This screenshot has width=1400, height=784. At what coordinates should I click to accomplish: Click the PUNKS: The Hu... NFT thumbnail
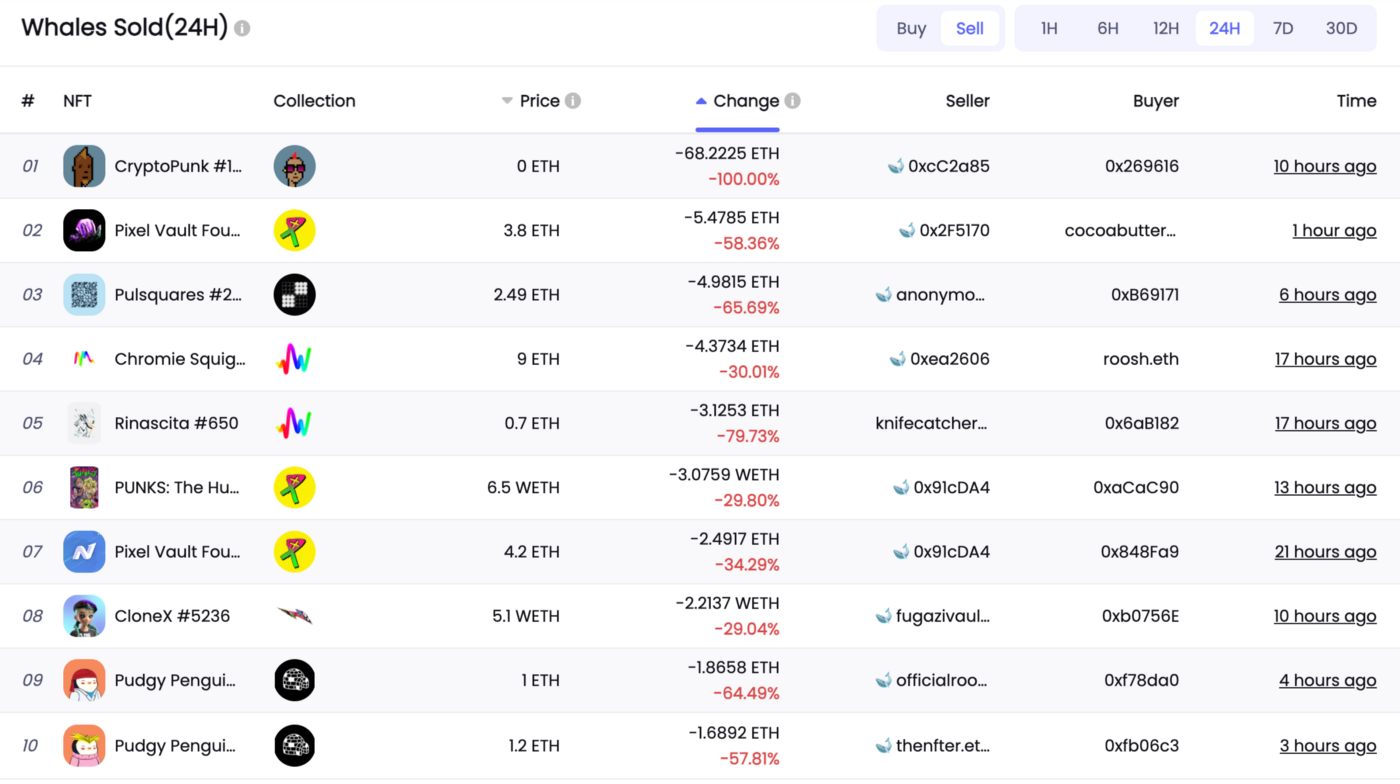[84, 487]
